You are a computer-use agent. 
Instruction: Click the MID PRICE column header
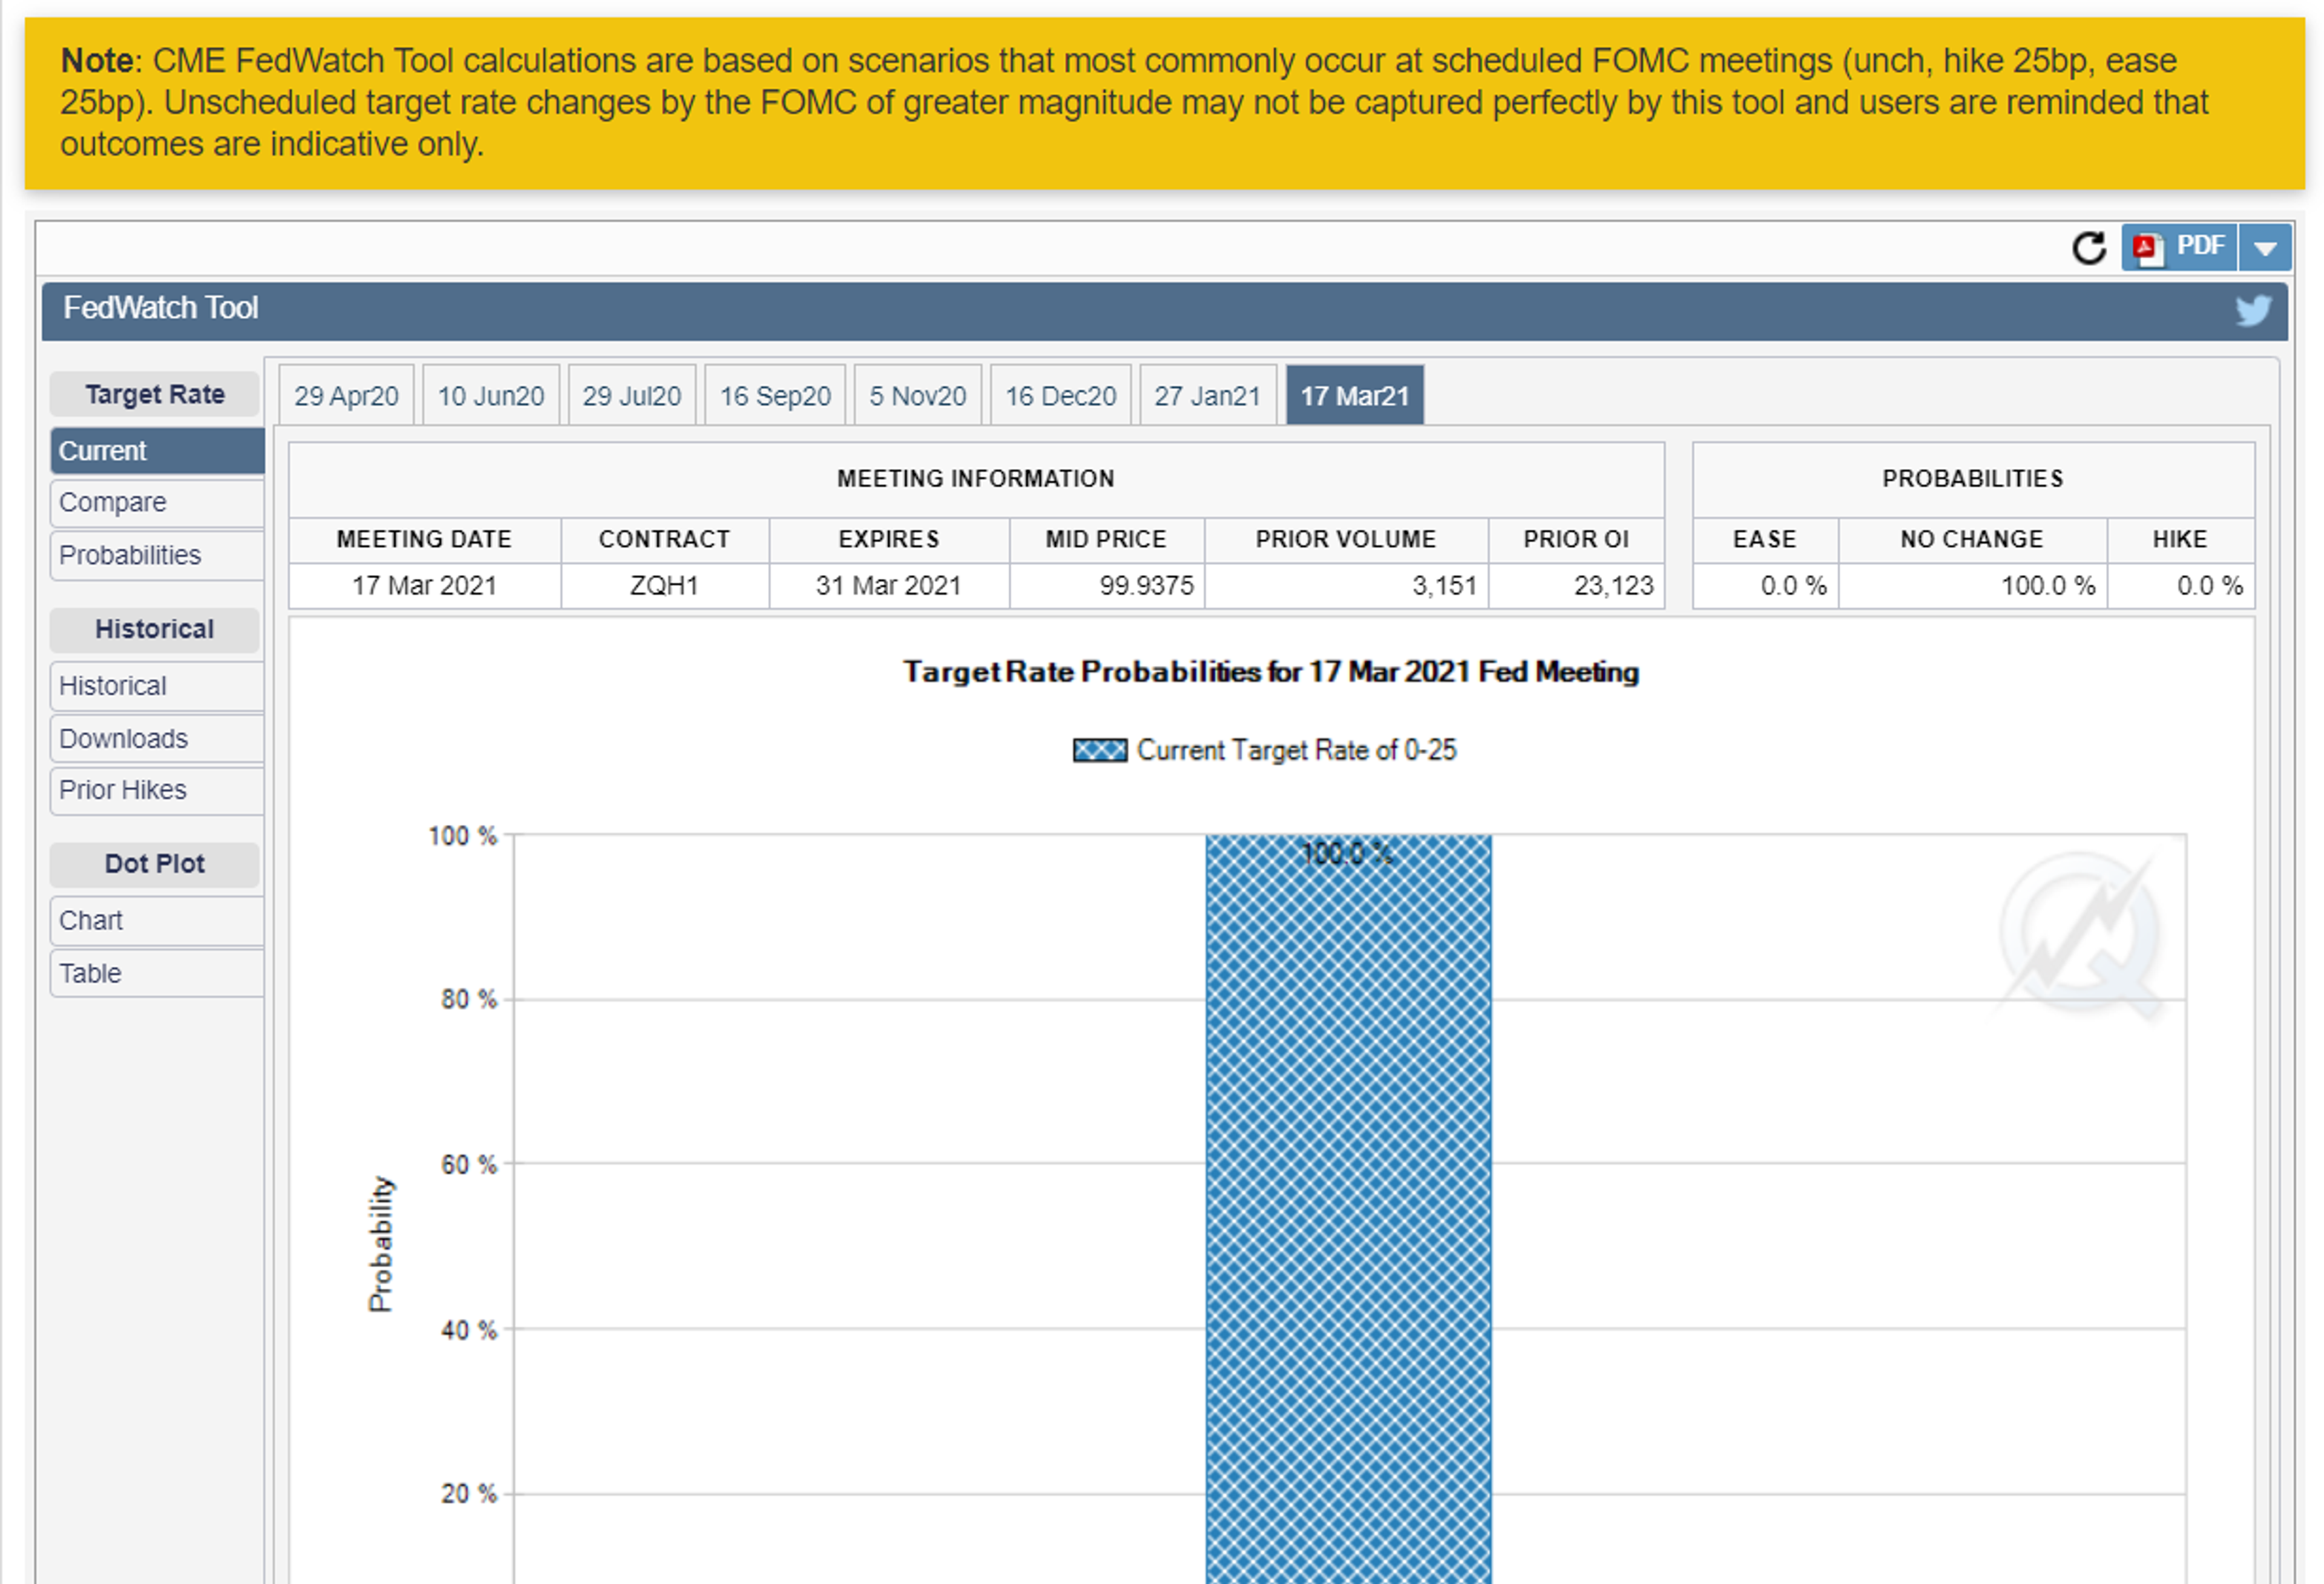[x=1106, y=540]
